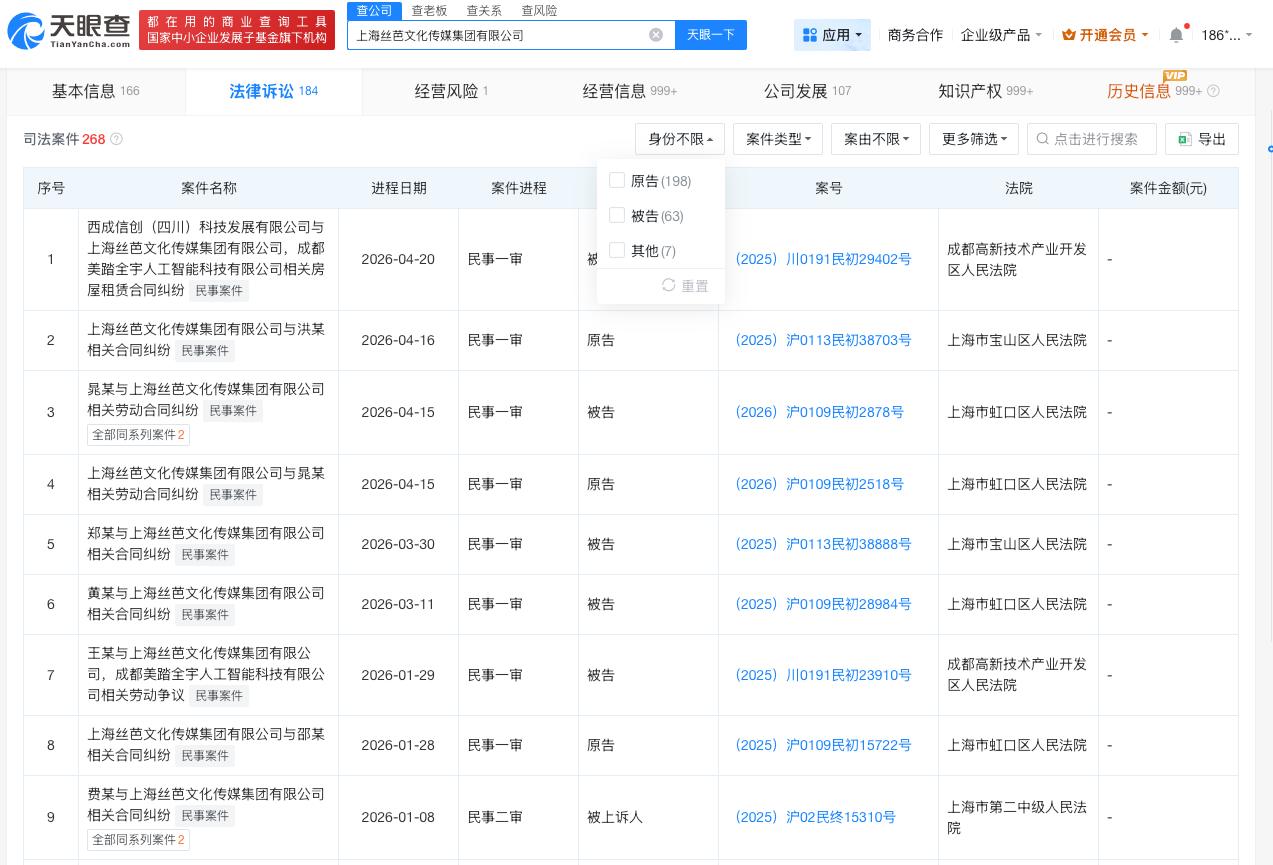Open the 案件类型 dropdown
The width and height of the screenshot is (1273, 865).
[778, 139]
